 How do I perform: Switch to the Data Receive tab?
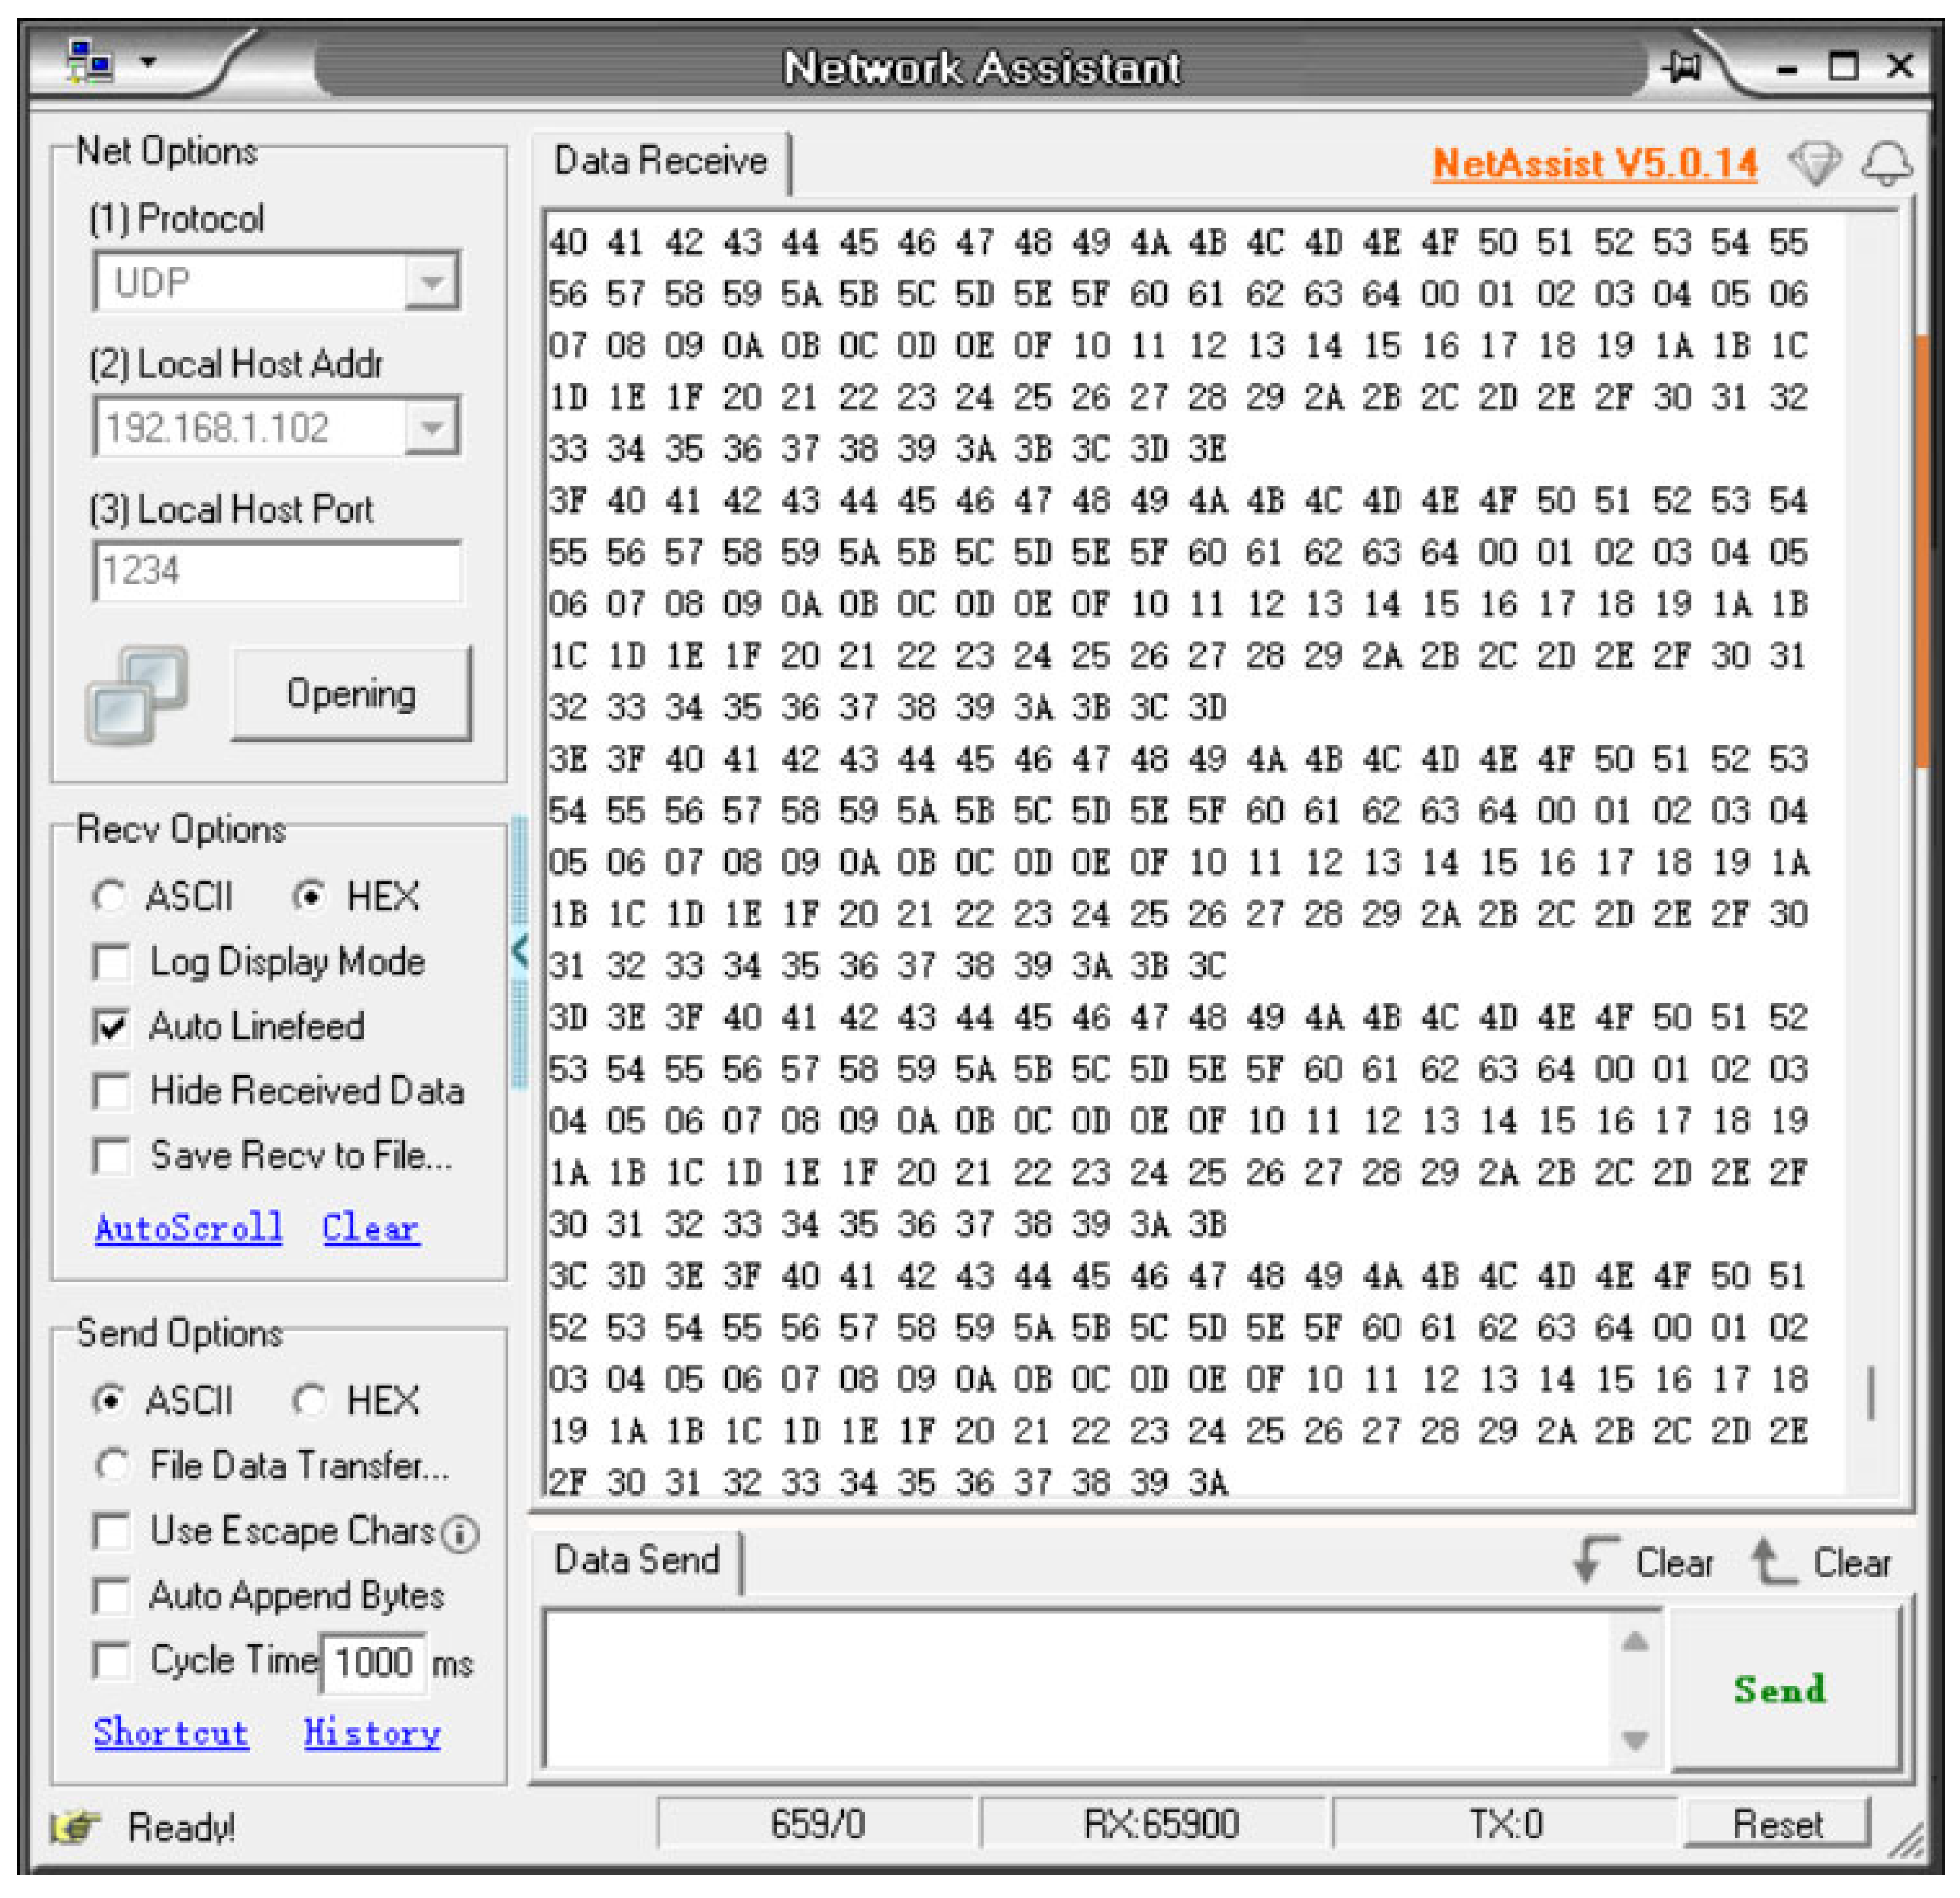[x=660, y=162]
